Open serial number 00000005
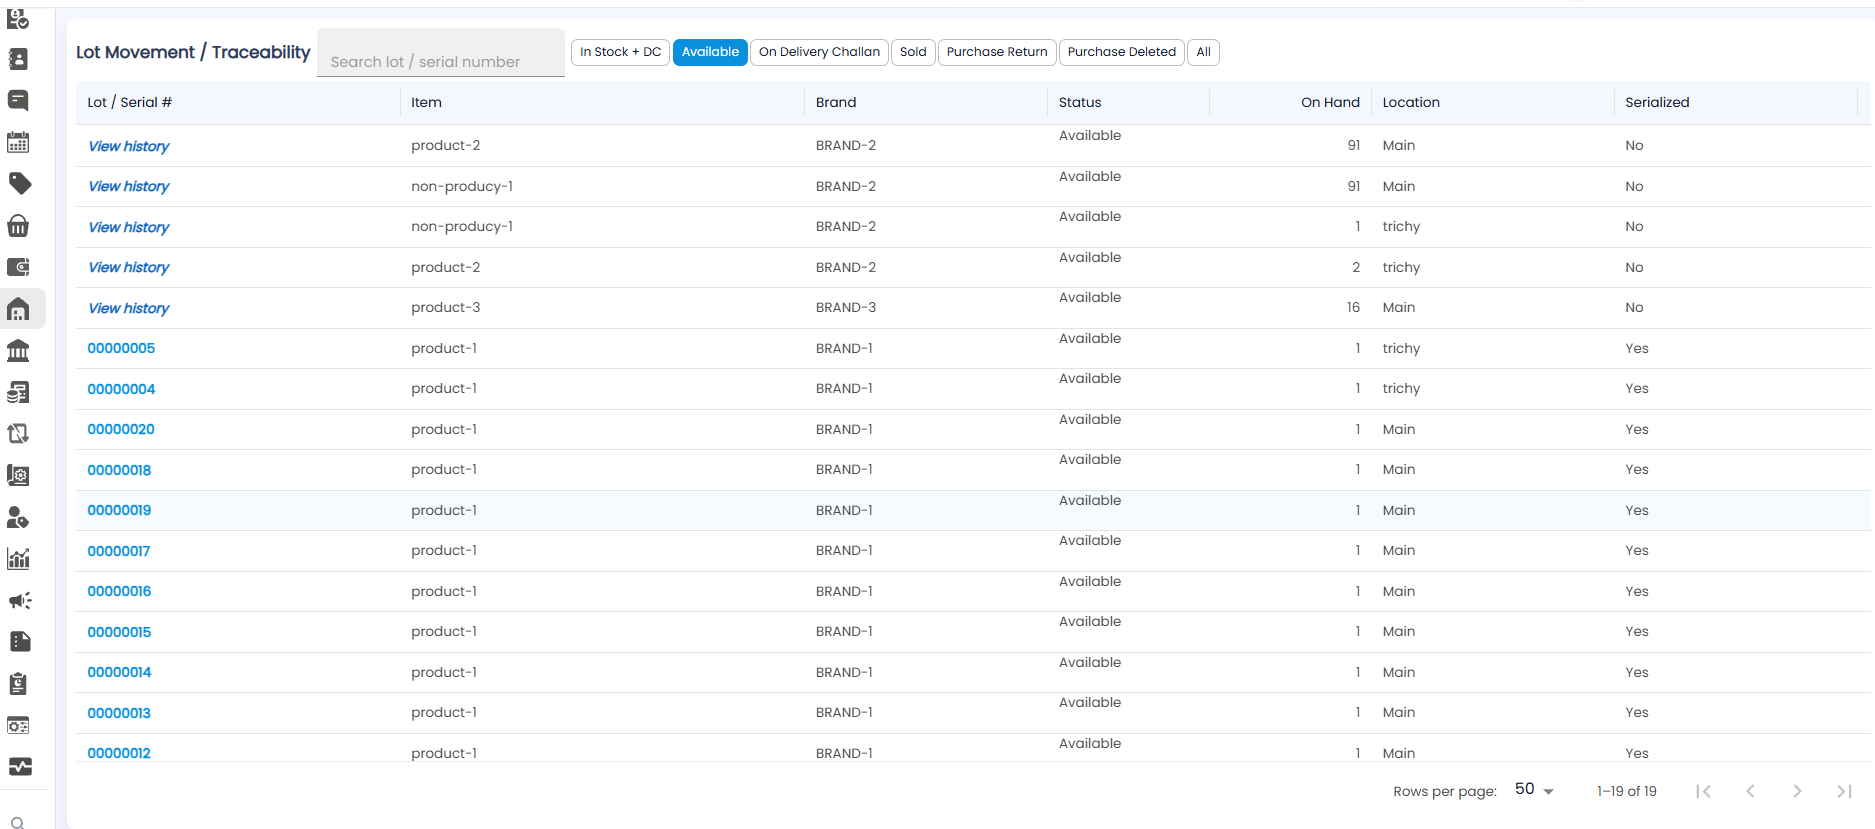The image size is (1875, 829). coord(121,348)
